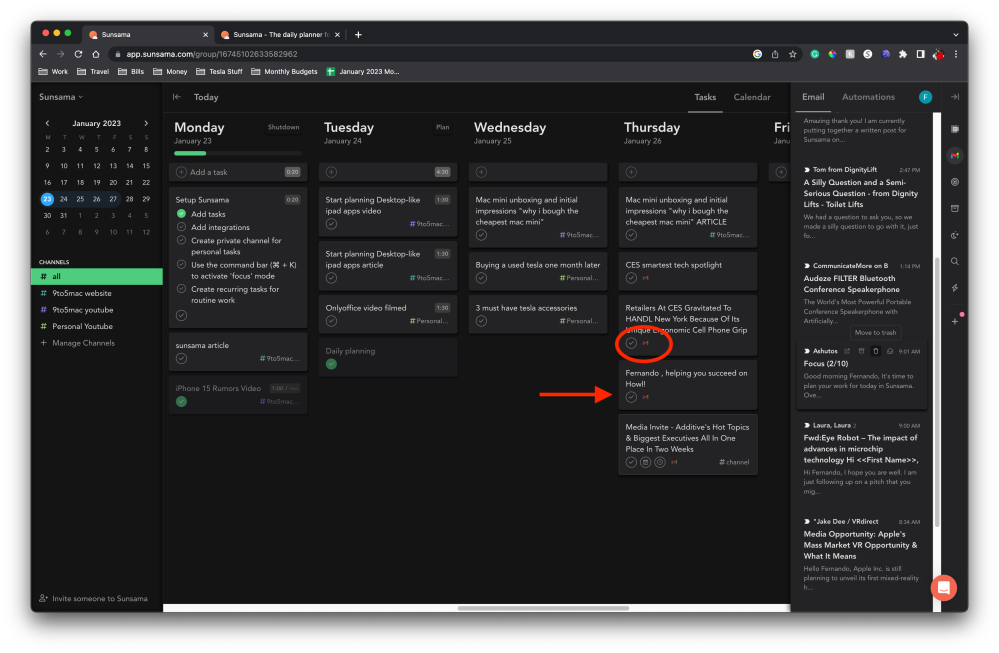Open the Sunsama workspace dropdown
This screenshot has width=999, height=653.
click(x=61, y=97)
